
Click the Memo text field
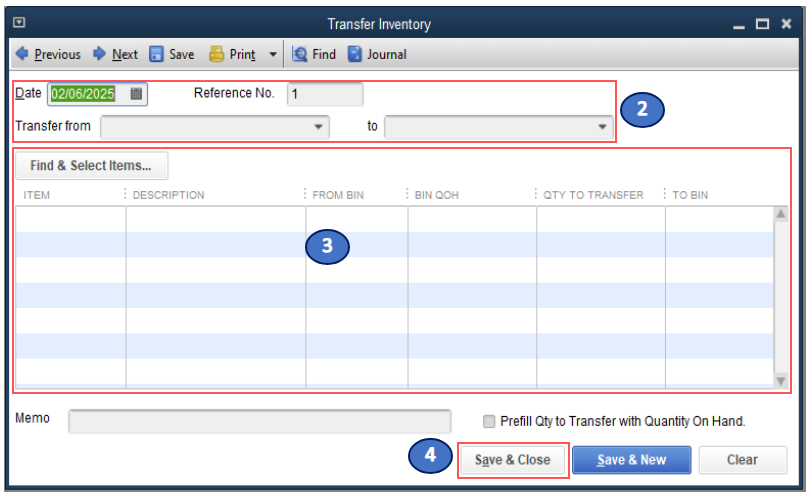point(260,421)
